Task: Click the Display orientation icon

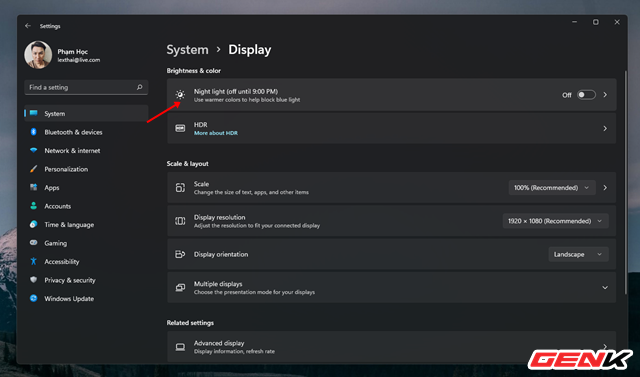Action: (180, 254)
